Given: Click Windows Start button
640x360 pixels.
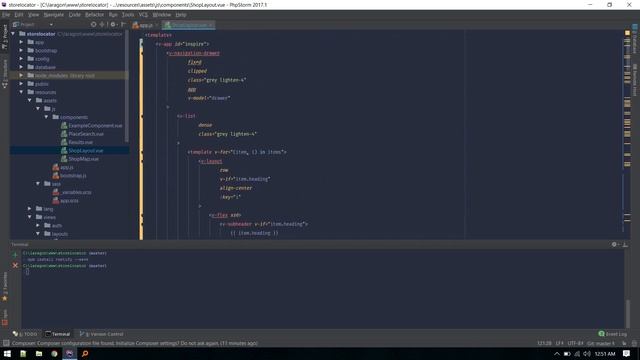Looking at the screenshot, I should tap(7, 353).
